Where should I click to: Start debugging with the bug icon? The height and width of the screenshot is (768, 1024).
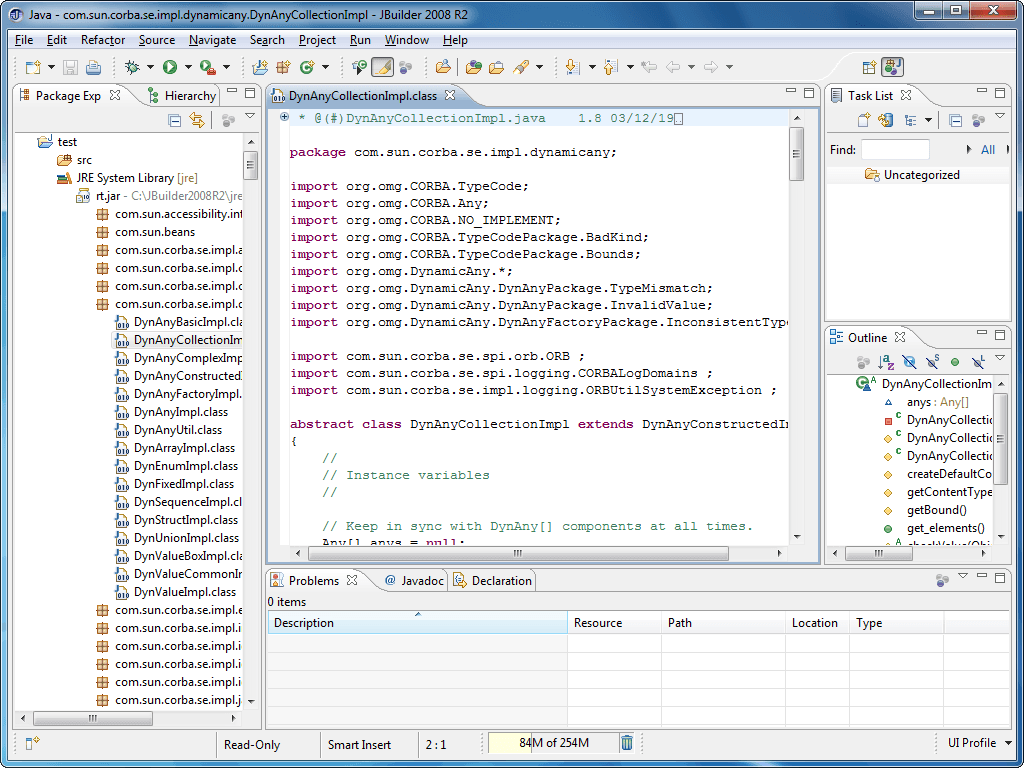133,67
